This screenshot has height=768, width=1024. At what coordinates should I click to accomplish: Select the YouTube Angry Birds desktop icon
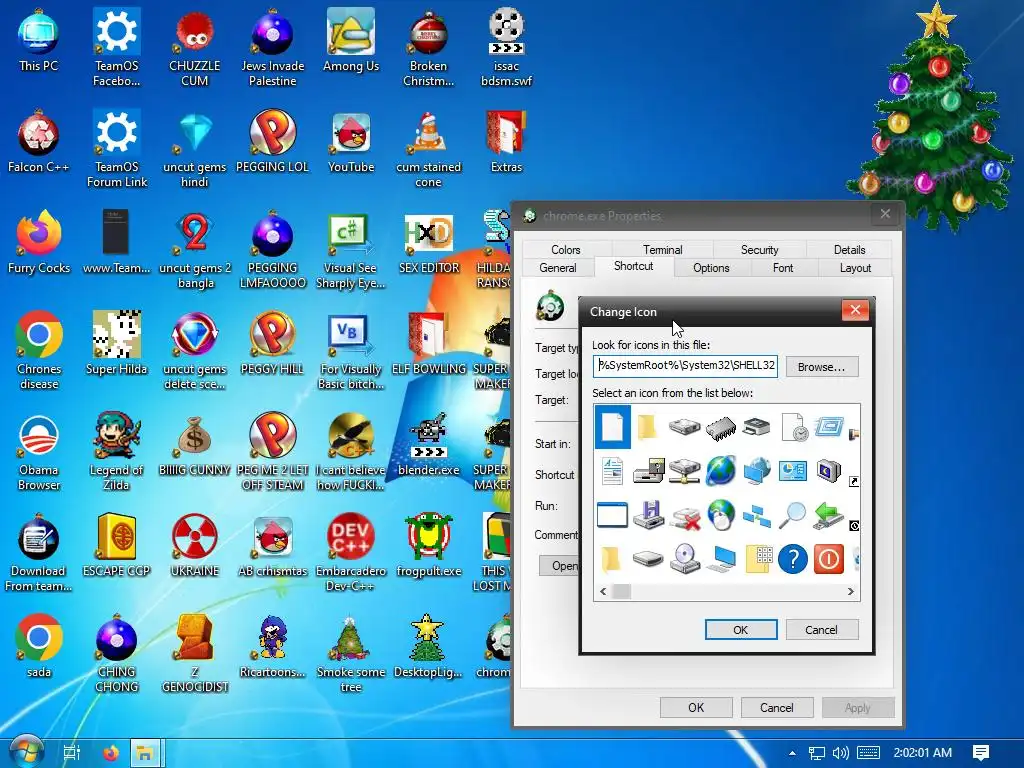[351, 142]
